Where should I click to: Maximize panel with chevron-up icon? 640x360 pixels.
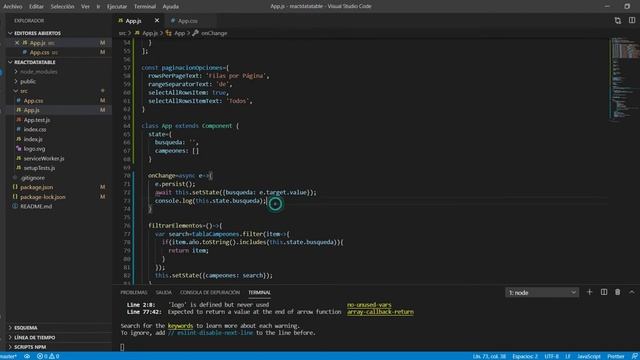point(631,292)
